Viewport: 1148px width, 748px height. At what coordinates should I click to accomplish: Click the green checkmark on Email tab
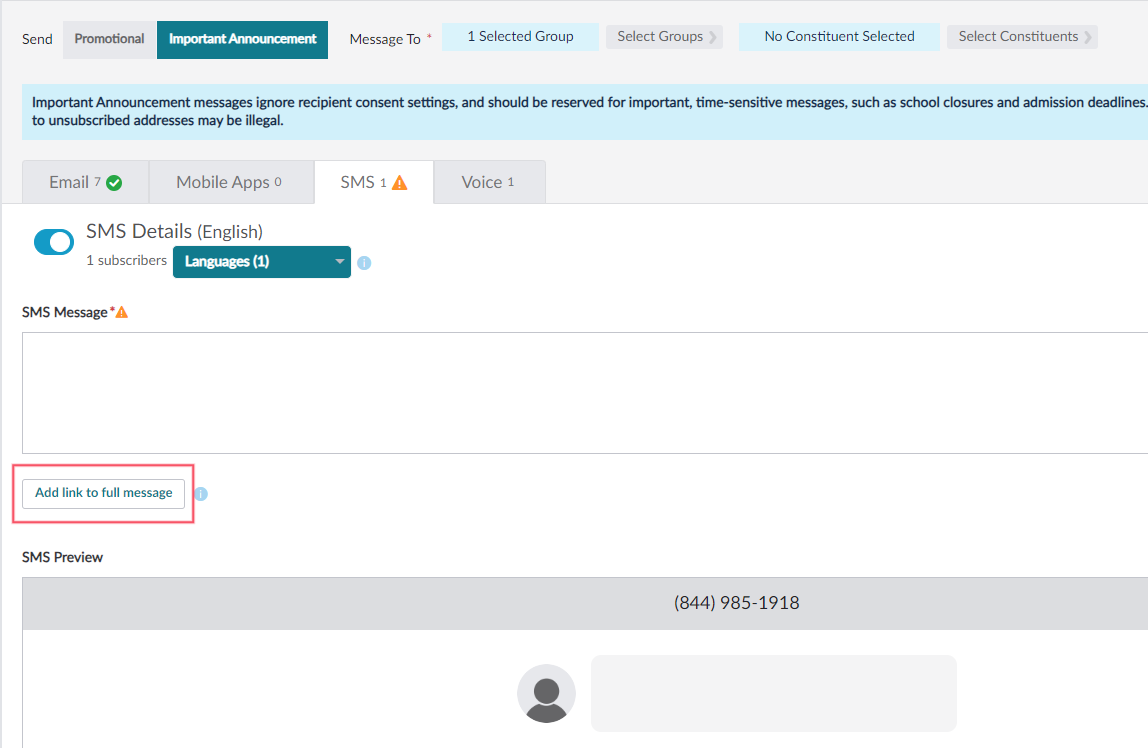[x=114, y=183]
